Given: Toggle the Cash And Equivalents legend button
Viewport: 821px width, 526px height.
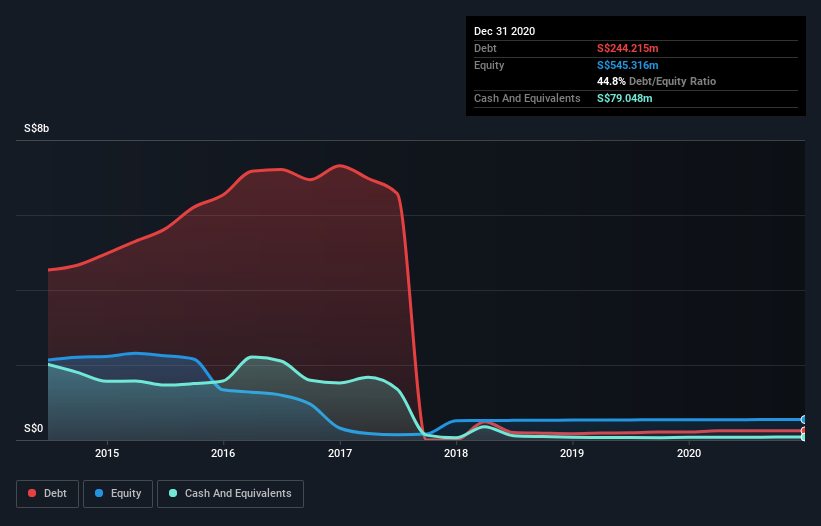Looking at the screenshot, I should (230, 494).
